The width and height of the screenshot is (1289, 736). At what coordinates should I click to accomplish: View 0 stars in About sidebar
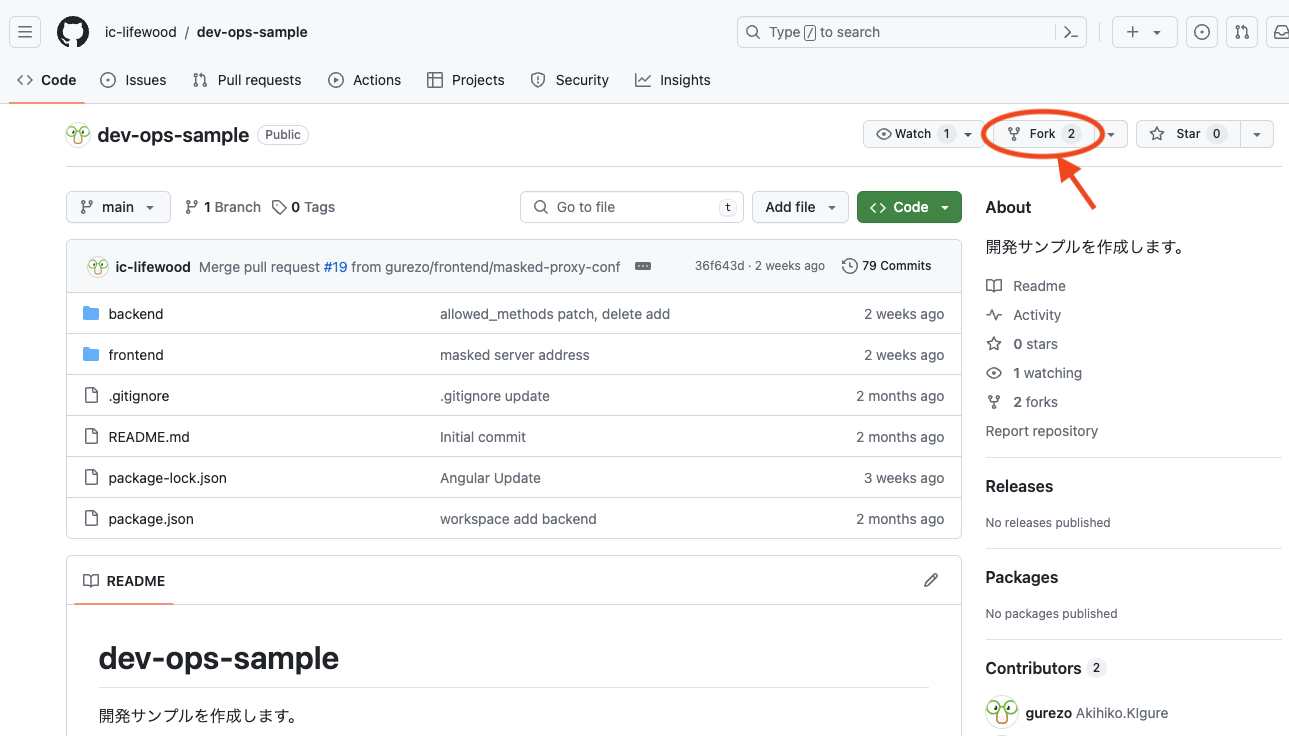[1022, 344]
